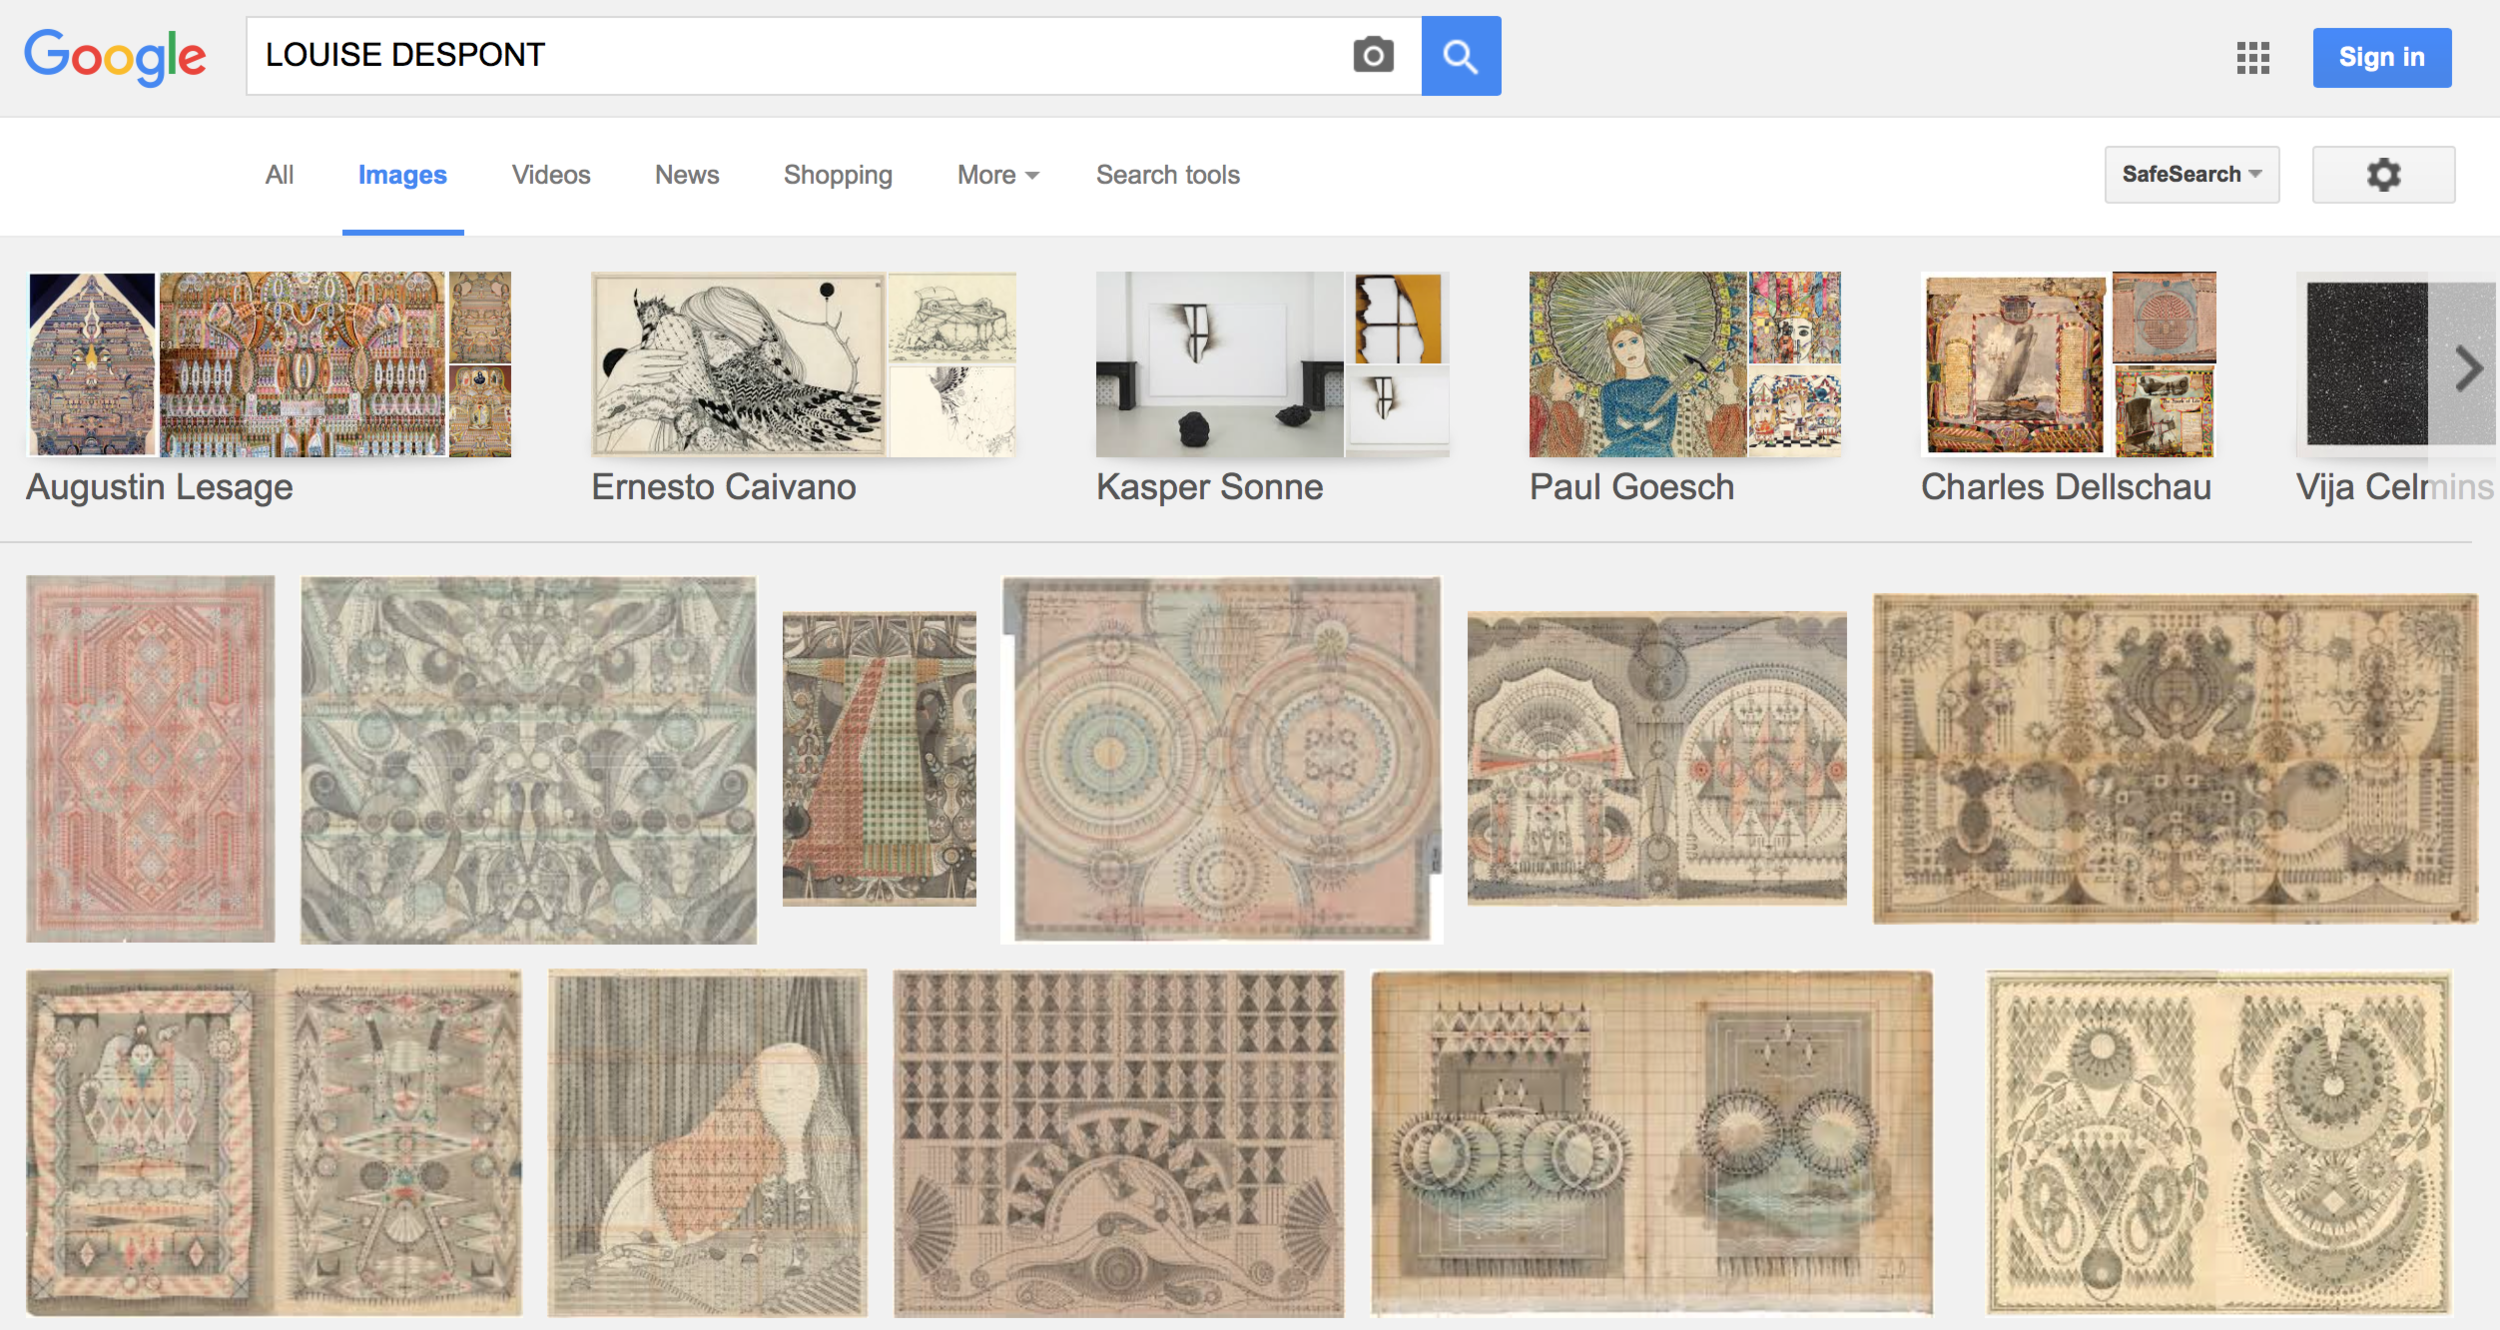Open the drawing with two arched dome forms
The height and width of the screenshot is (1330, 2500).
(1657, 758)
